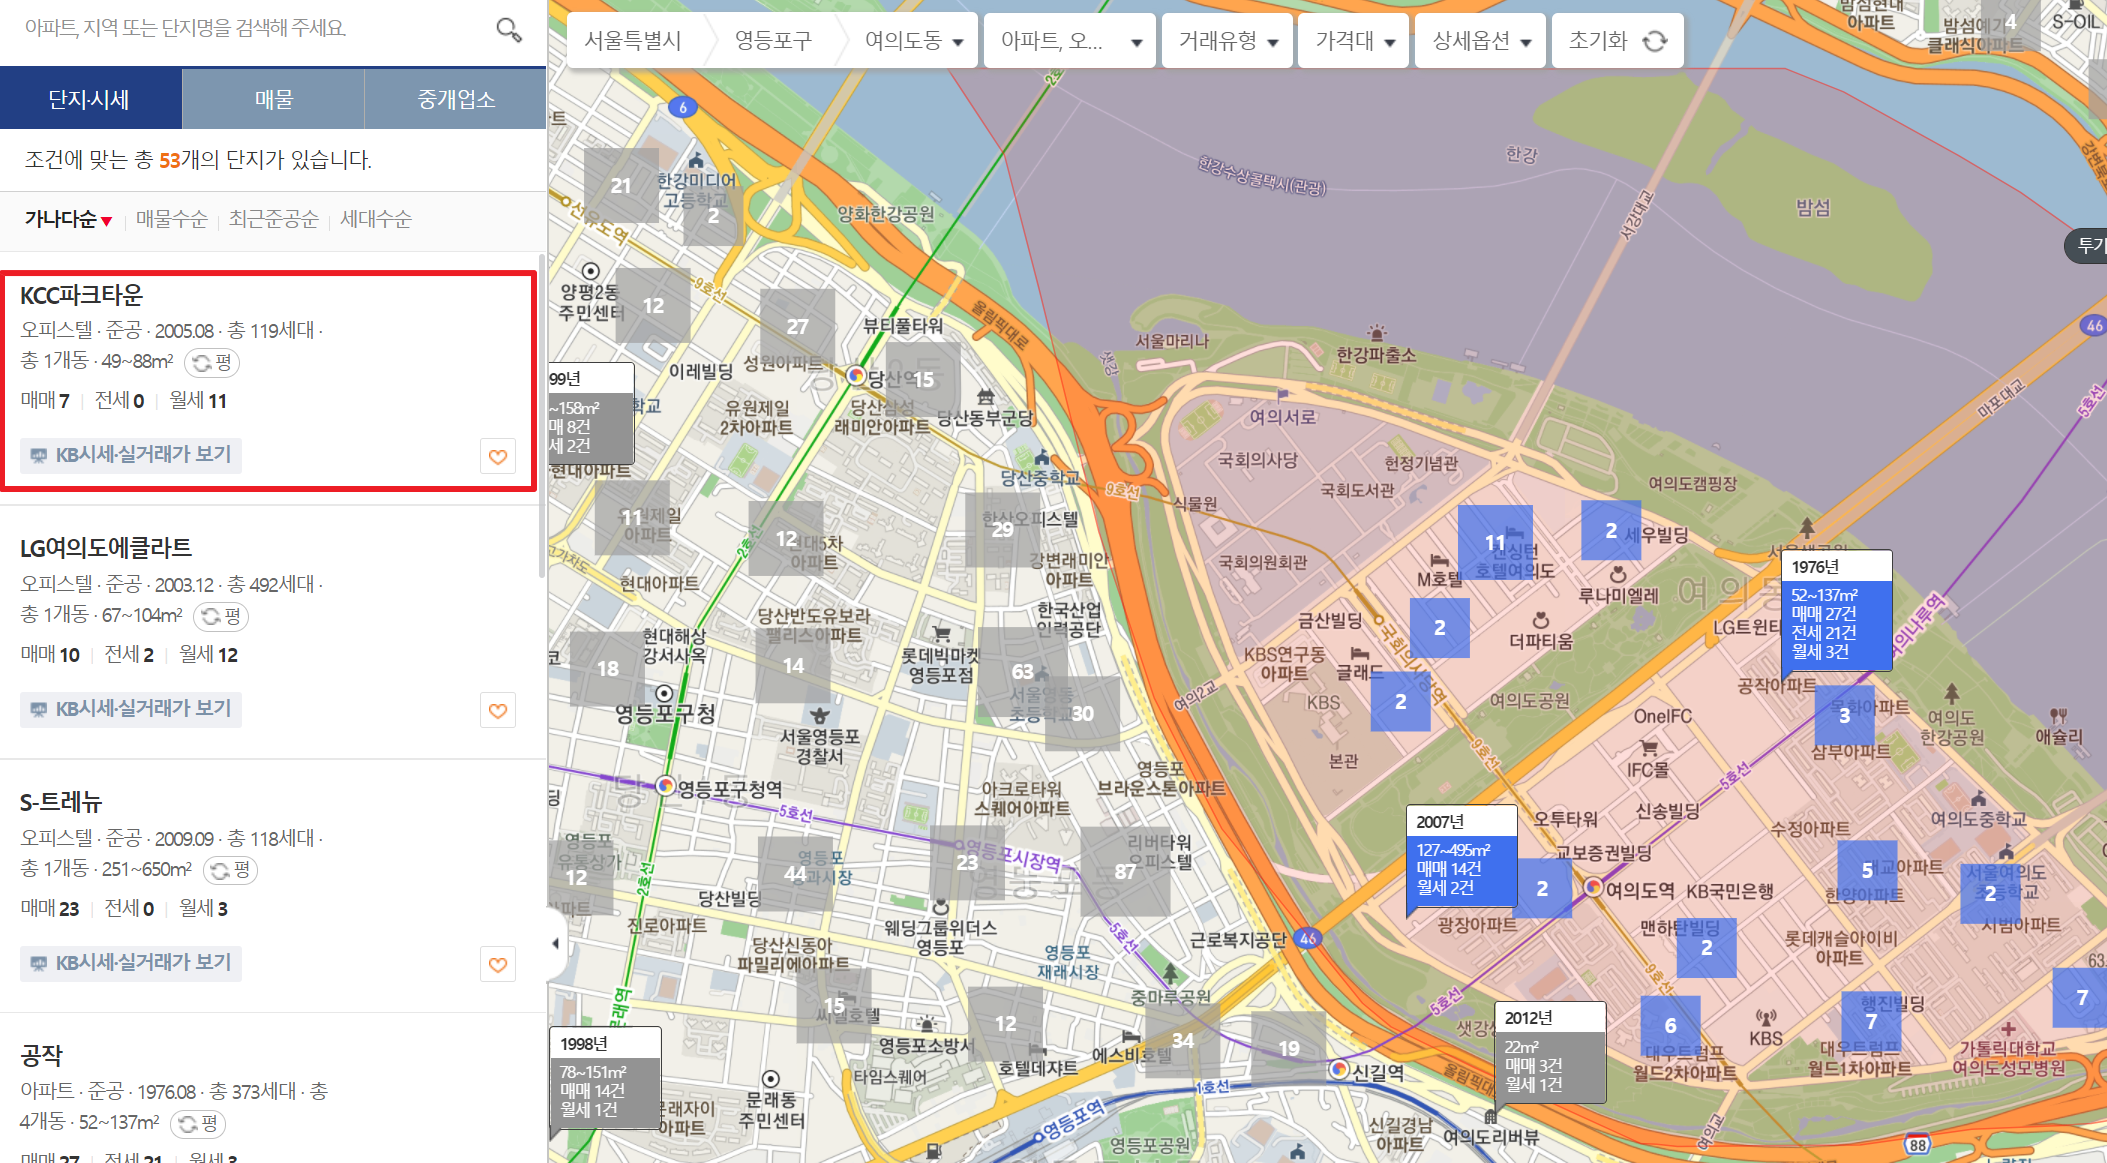
Task: Click heart icon for S-트레뉴
Action: [x=498, y=965]
